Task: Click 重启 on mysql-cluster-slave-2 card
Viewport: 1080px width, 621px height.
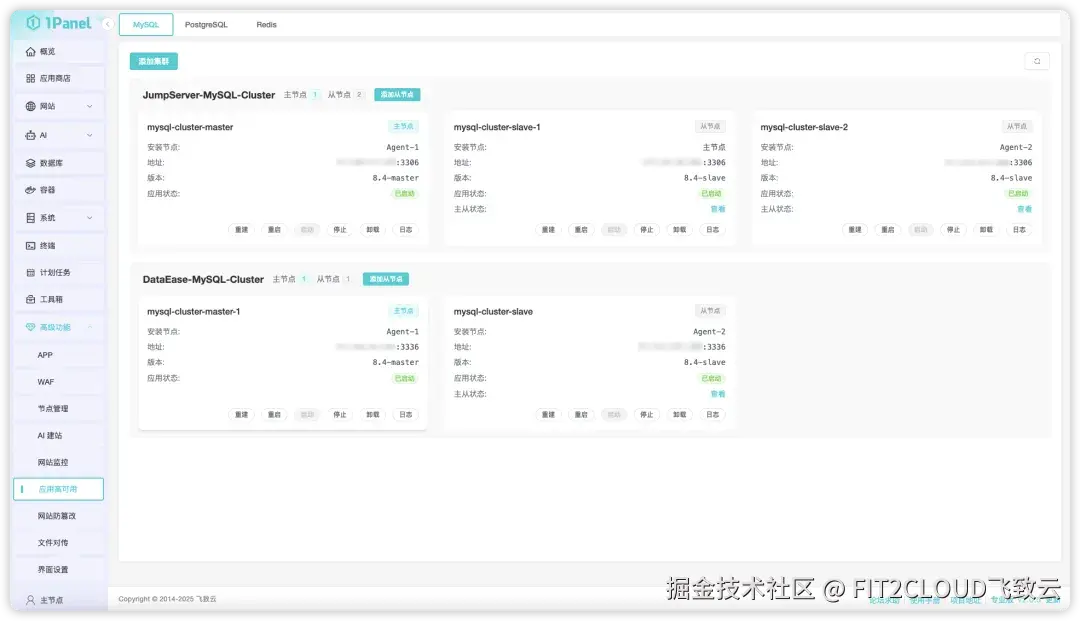Action: pos(888,230)
